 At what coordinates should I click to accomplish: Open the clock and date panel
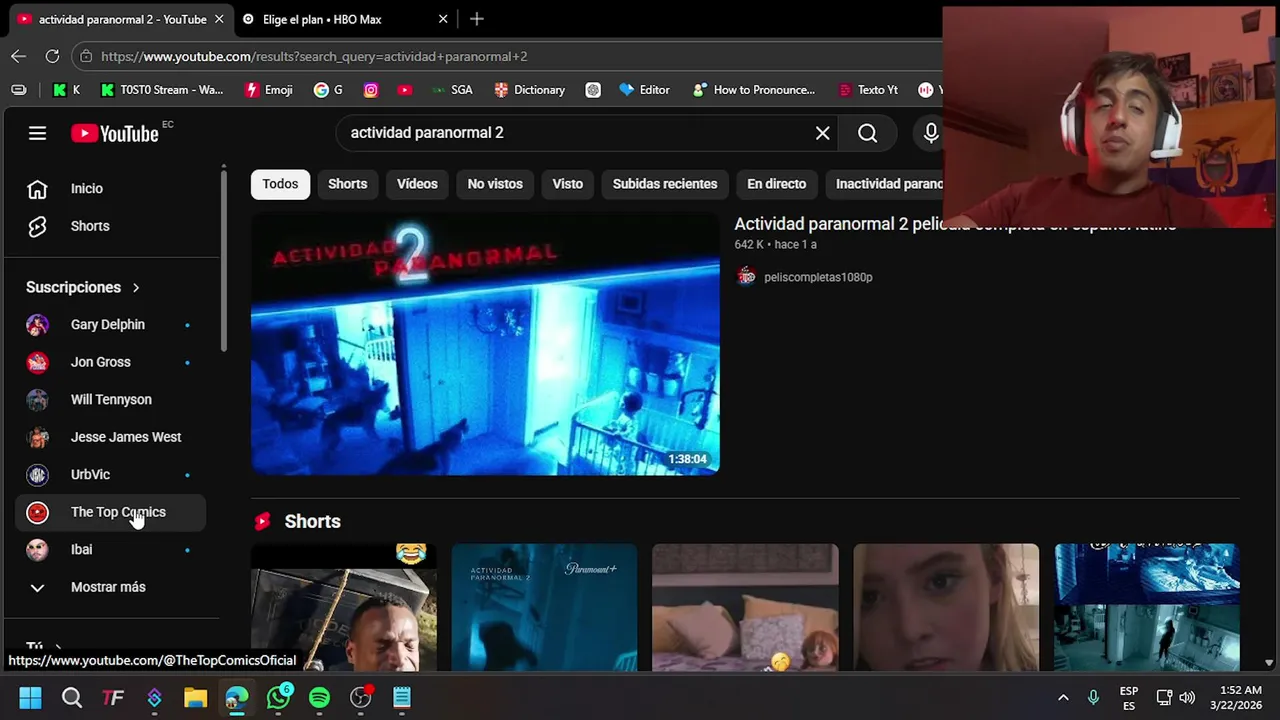1236,697
